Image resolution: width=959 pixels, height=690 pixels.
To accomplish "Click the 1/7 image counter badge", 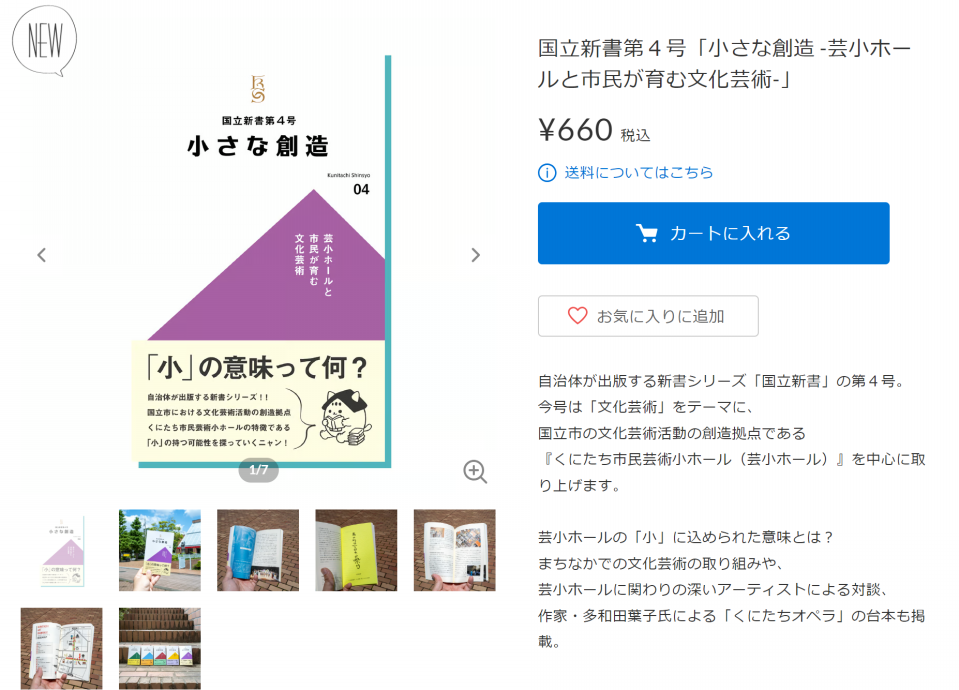I will click(x=259, y=470).
